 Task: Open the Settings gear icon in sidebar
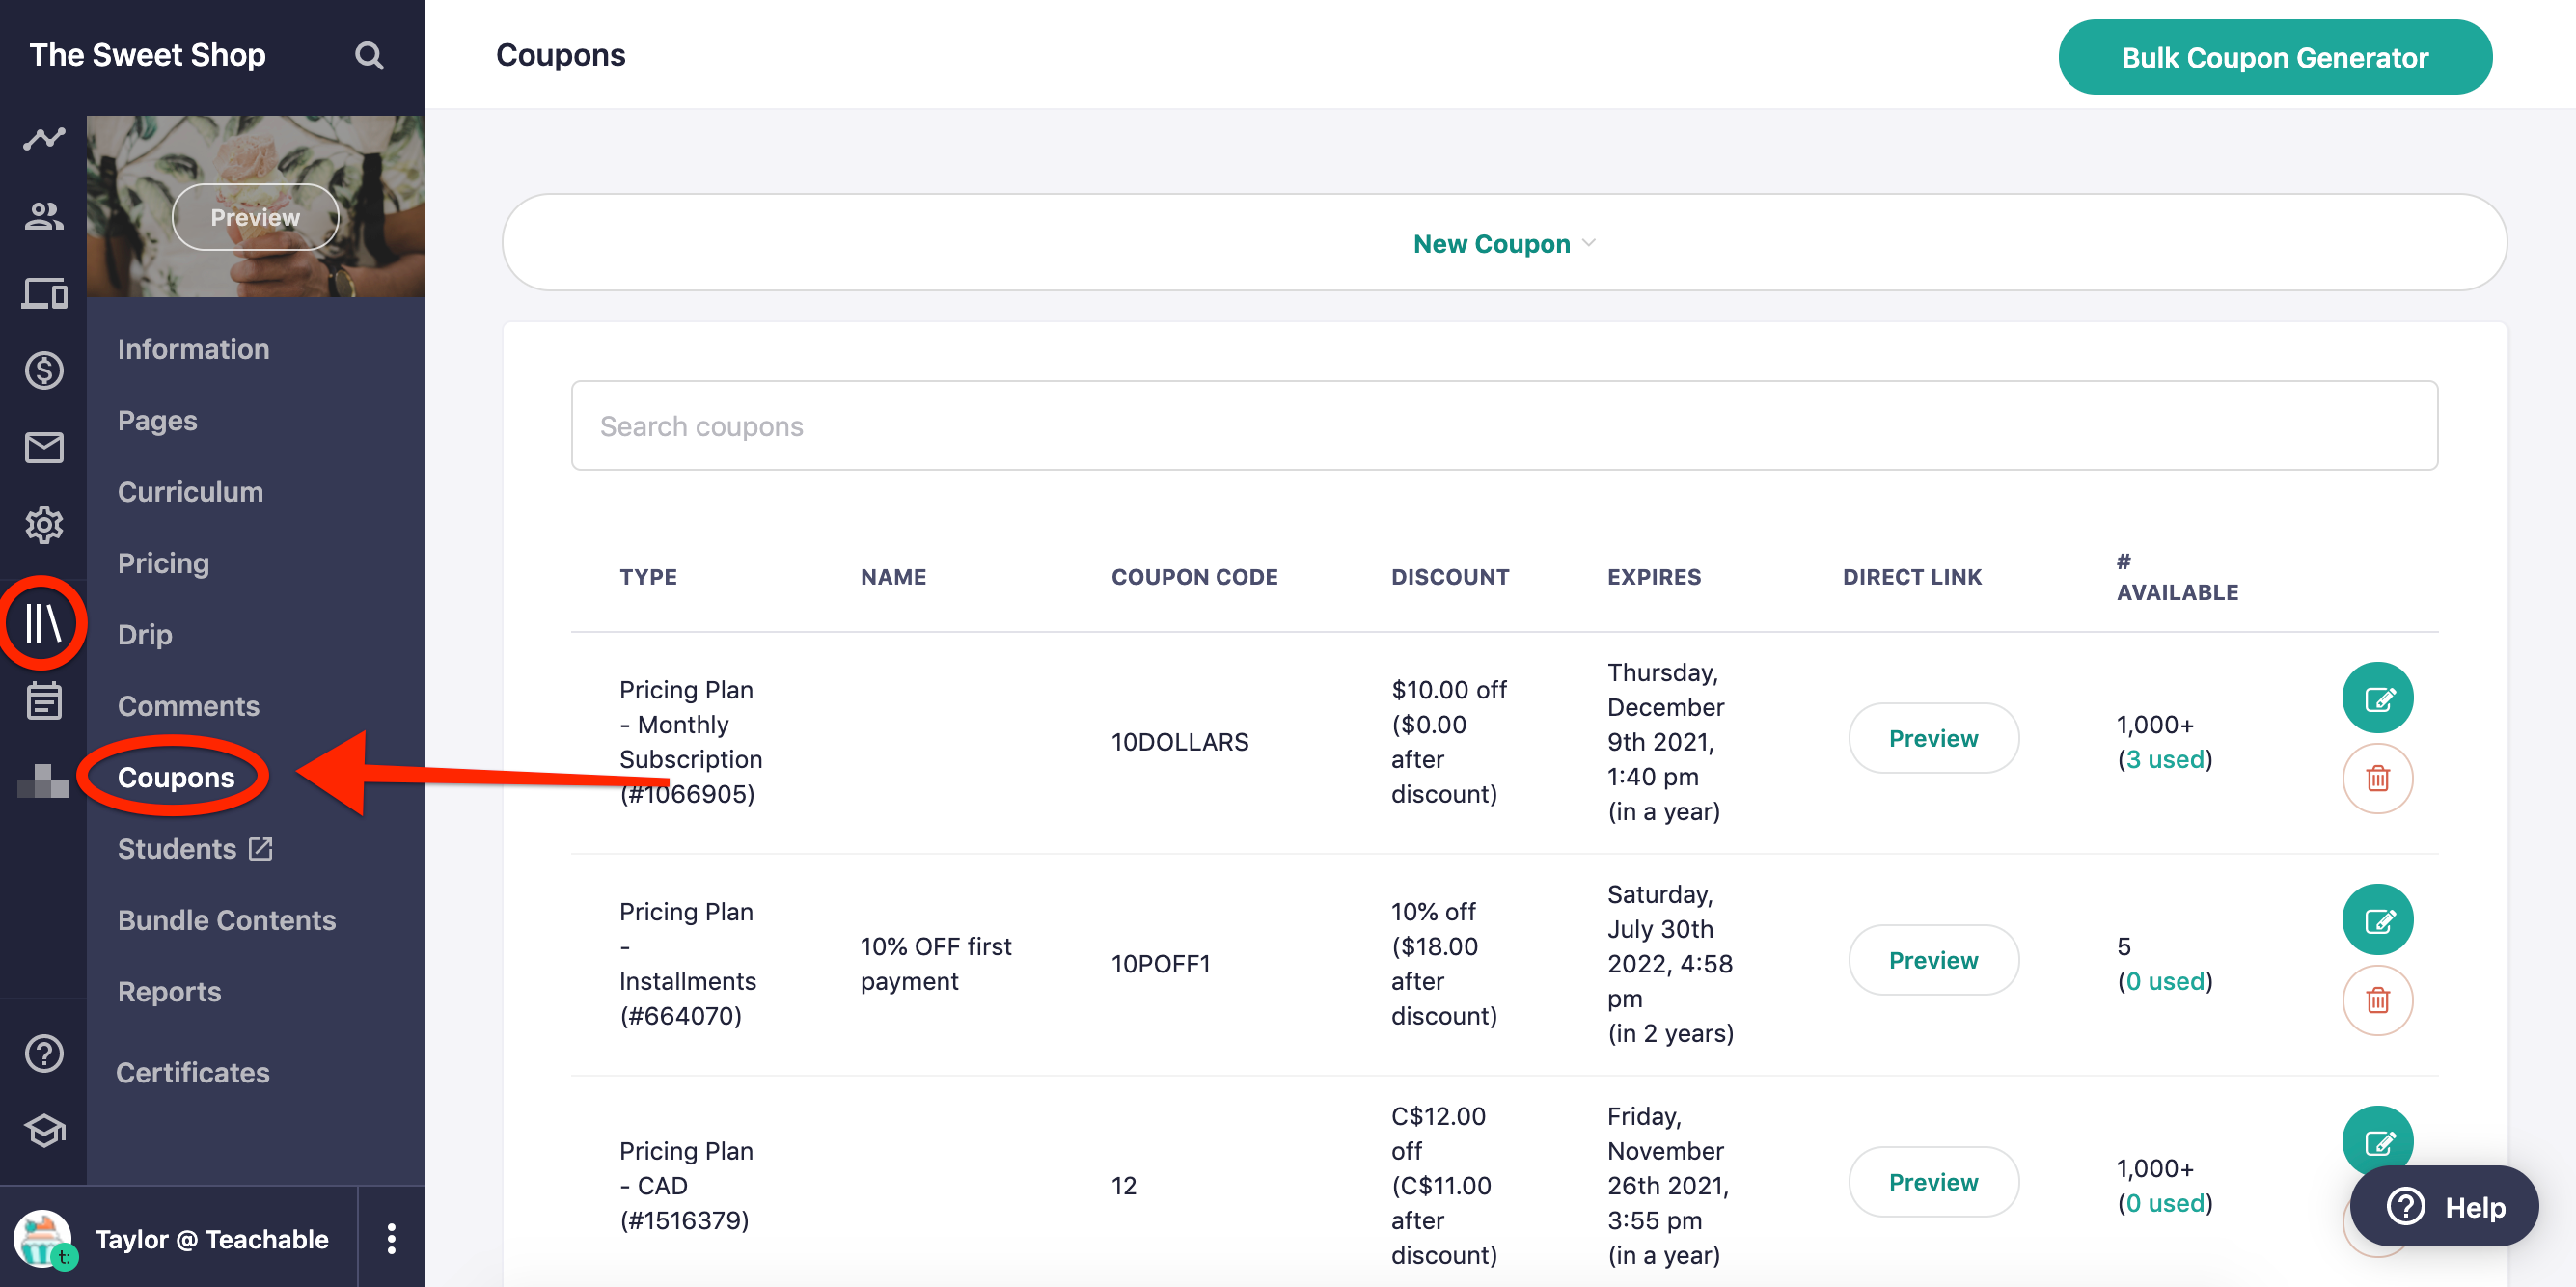(44, 524)
